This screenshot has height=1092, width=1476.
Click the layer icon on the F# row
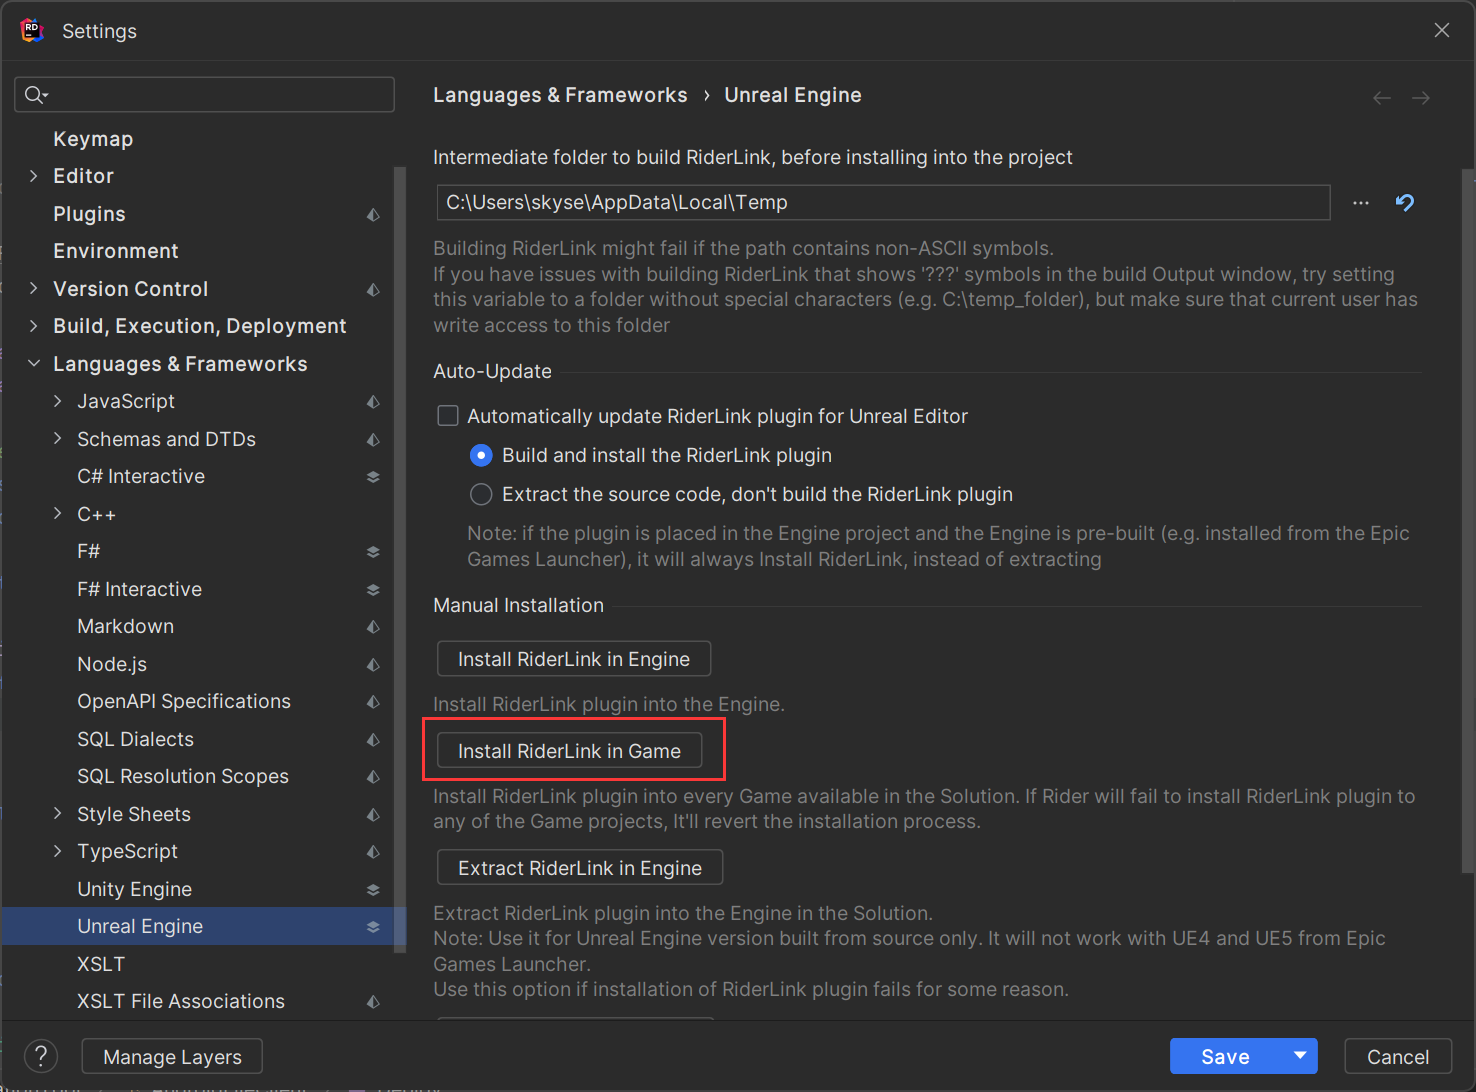pos(373,552)
